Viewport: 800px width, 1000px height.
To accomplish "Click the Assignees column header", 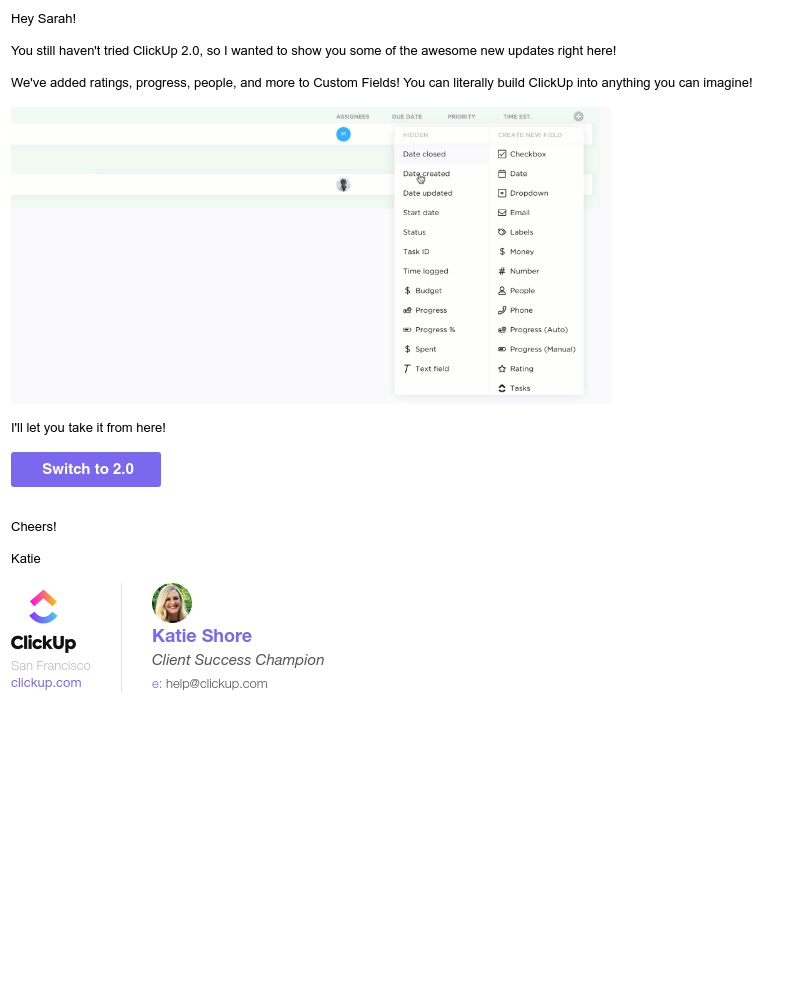I will (x=353, y=117).
